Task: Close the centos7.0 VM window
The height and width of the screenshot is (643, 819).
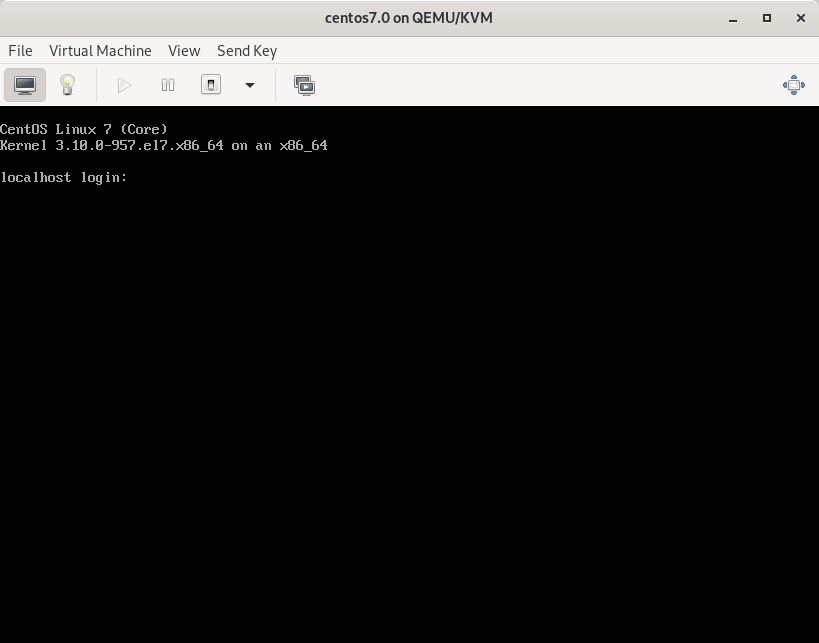Action: 799,18
